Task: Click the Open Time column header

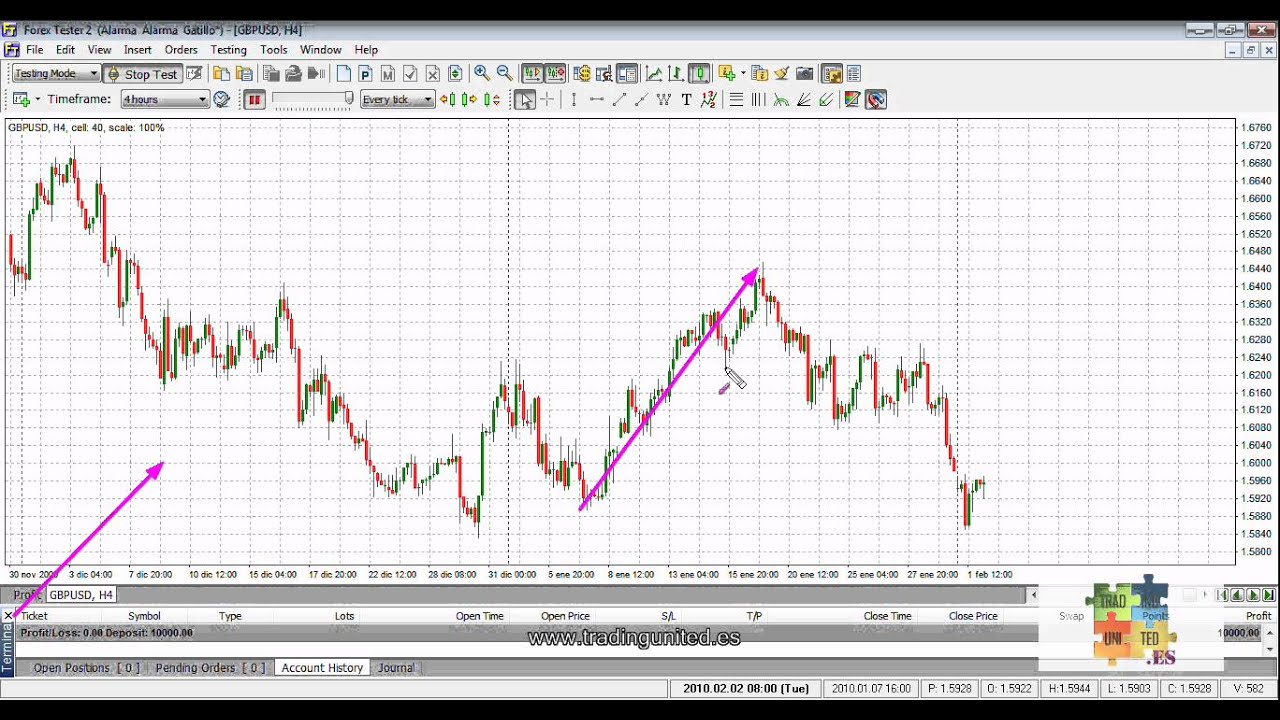Action: point(480,616)
